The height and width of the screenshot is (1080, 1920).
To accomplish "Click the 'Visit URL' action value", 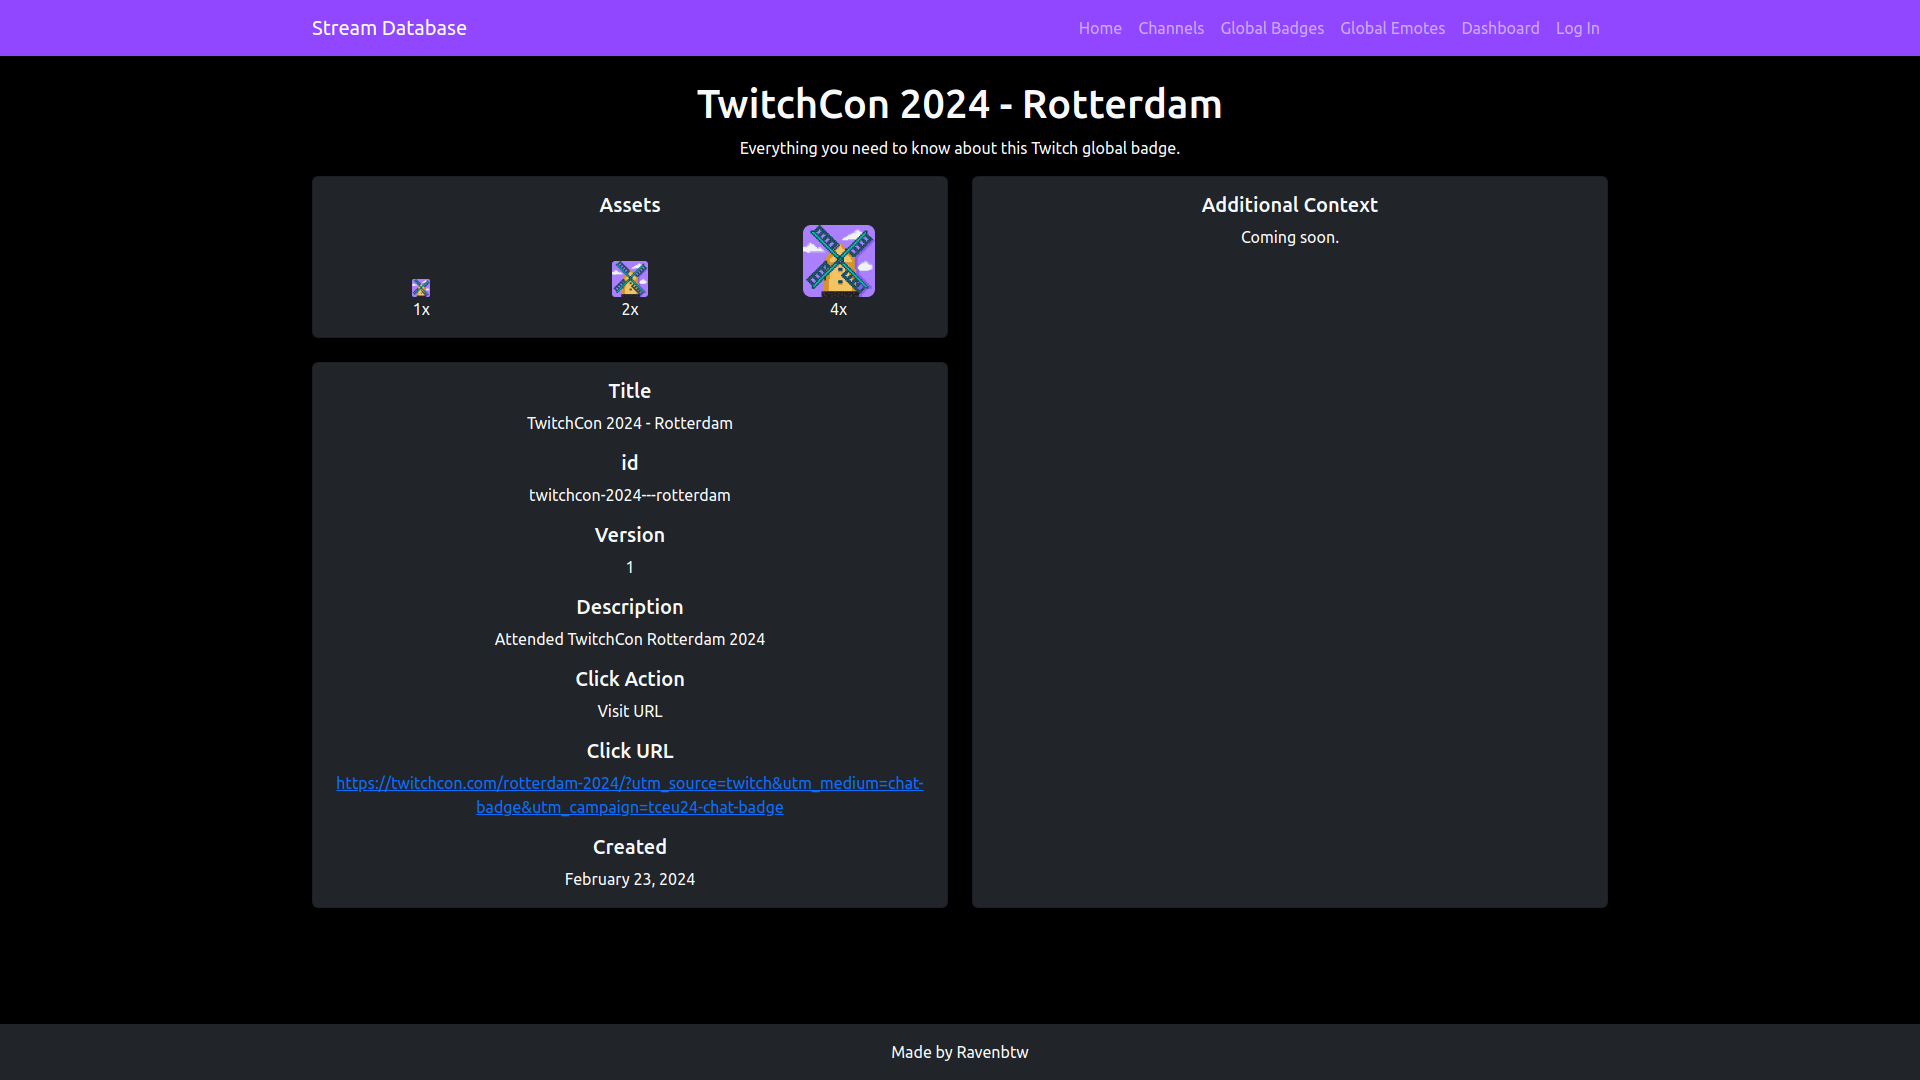I will (x=630, y=711).
